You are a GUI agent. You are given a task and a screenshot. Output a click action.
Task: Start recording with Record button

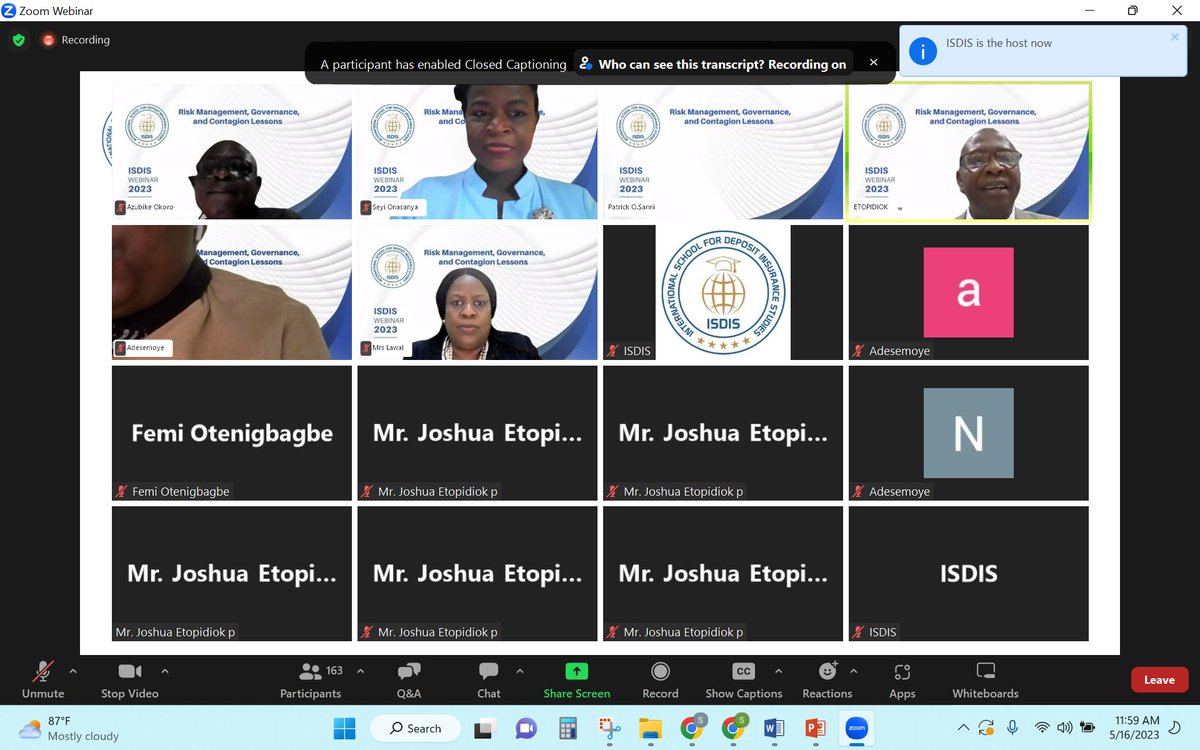[660, 680]
